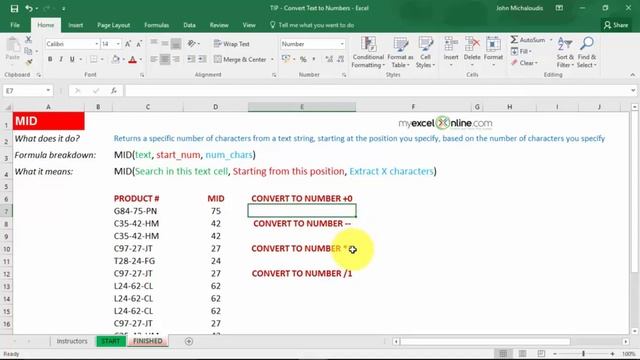Click the Increase Indent icon

(202, 60)
